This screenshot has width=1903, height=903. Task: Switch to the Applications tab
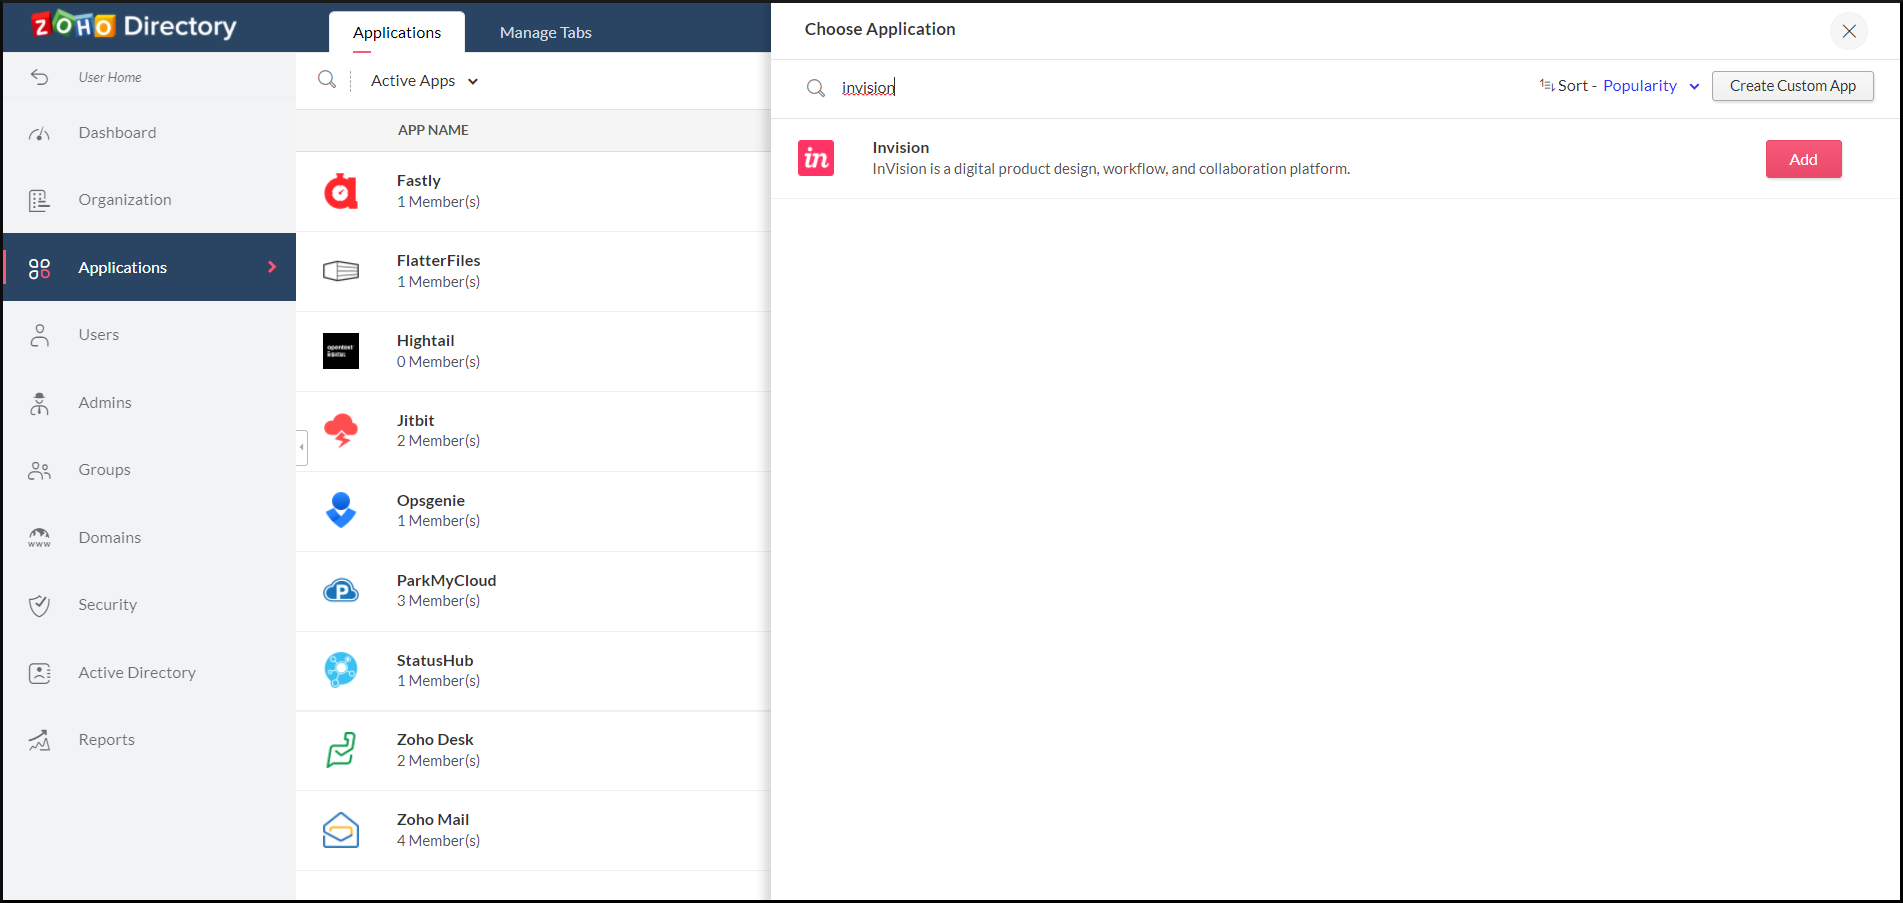click(397, 32)
